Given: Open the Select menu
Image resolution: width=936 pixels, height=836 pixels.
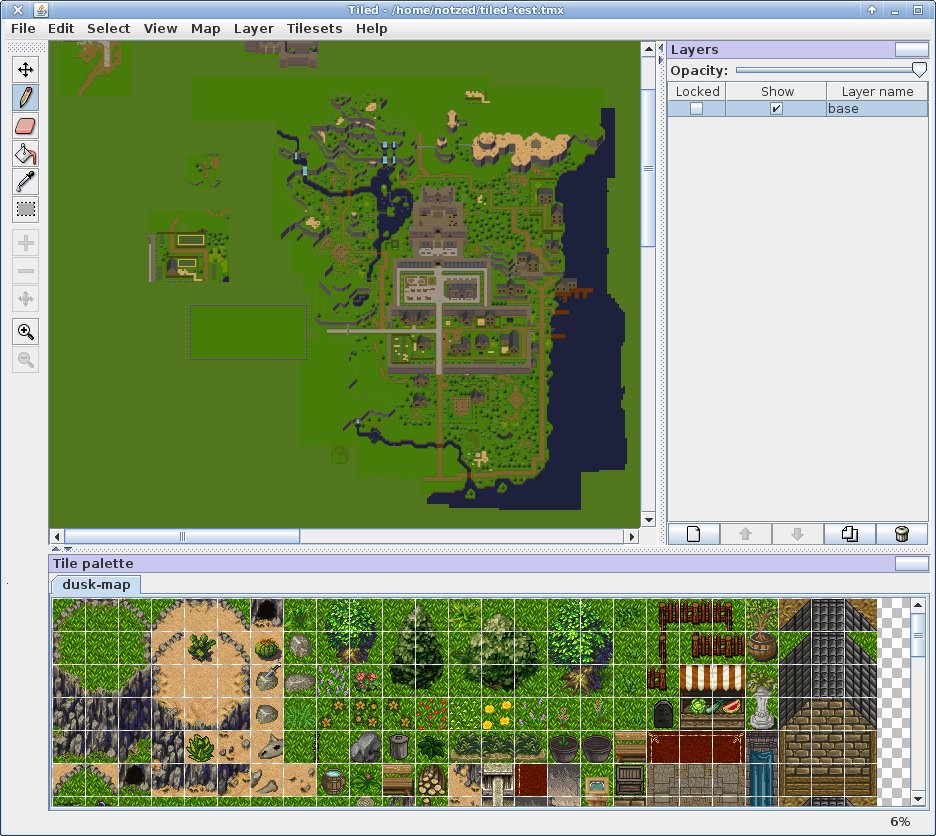Looking at the screenshot, I should (108, 29).
